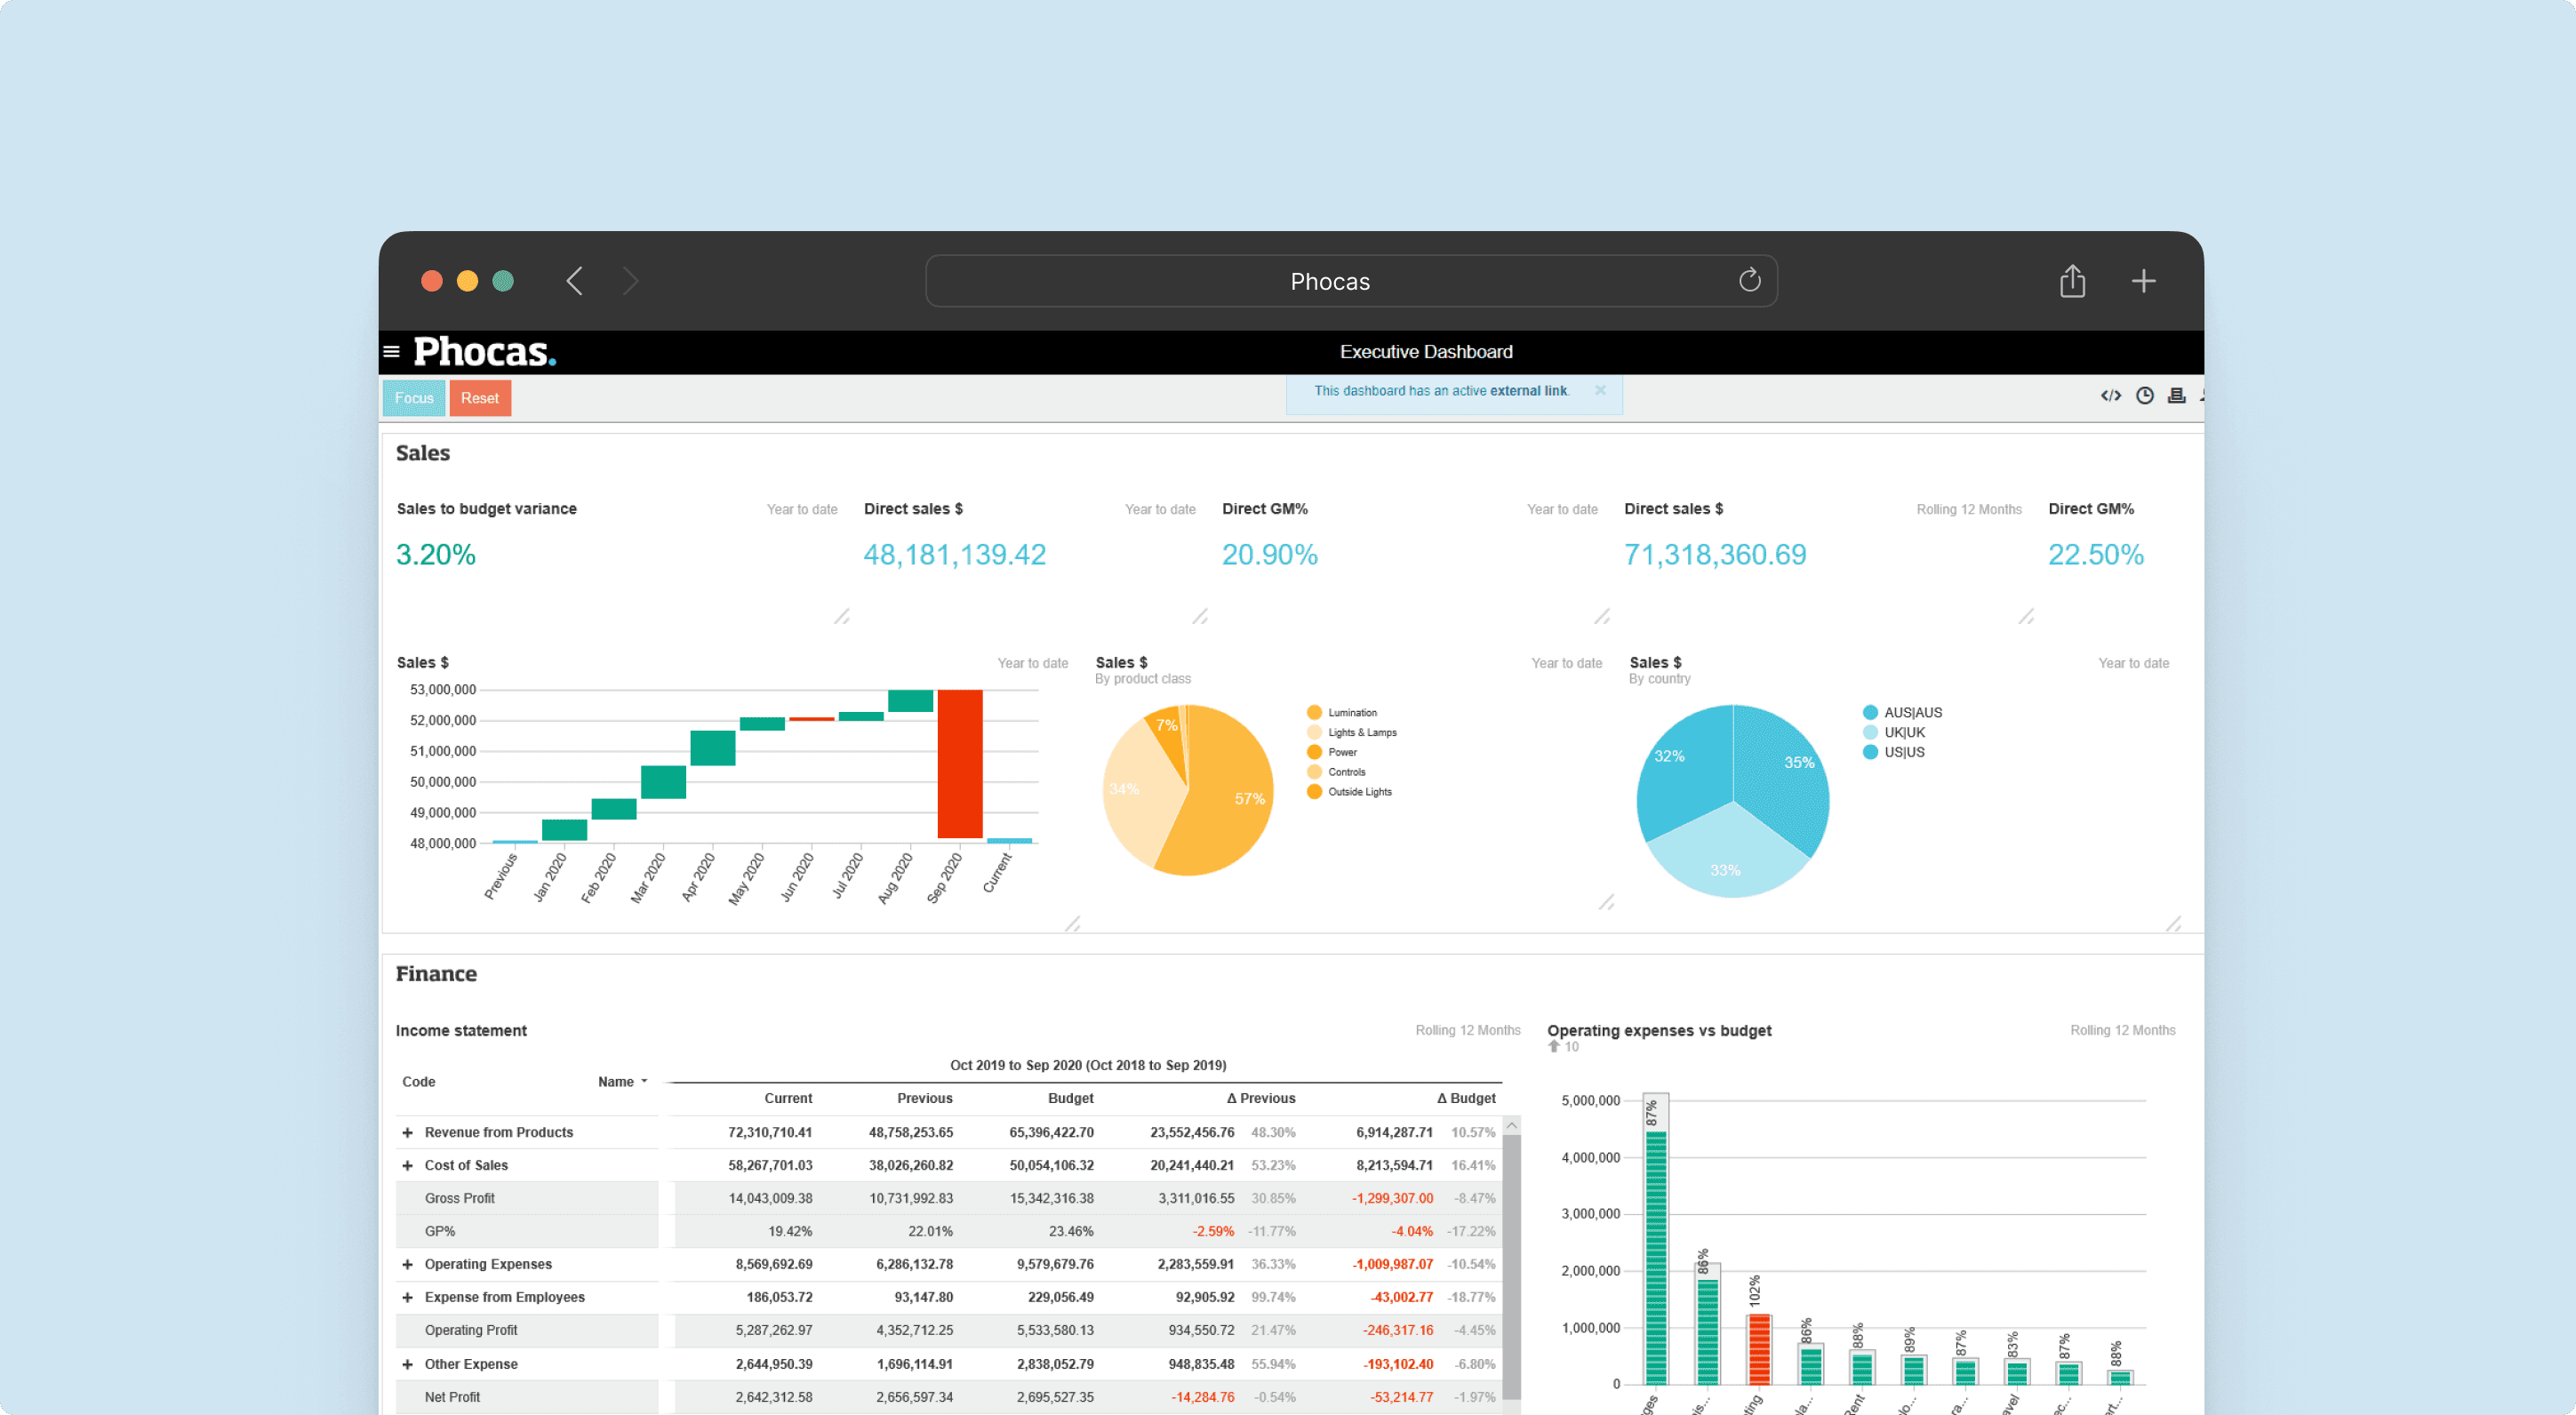Viewport: 2576px width, 1415px height.
Task: Click the browser forward arrow
Action: [630, 281]
